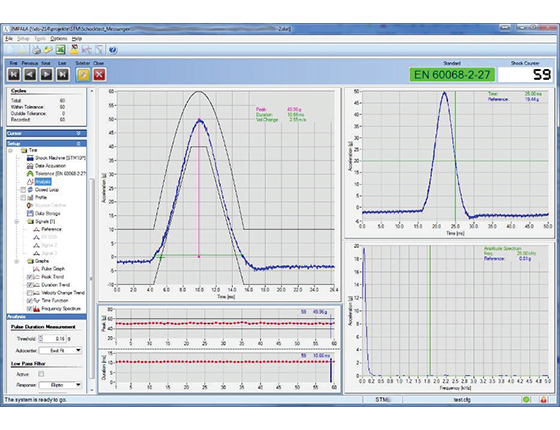Advance to the Next shock record
This screenshot has width=560, height=430.
(x=47, y=74)
